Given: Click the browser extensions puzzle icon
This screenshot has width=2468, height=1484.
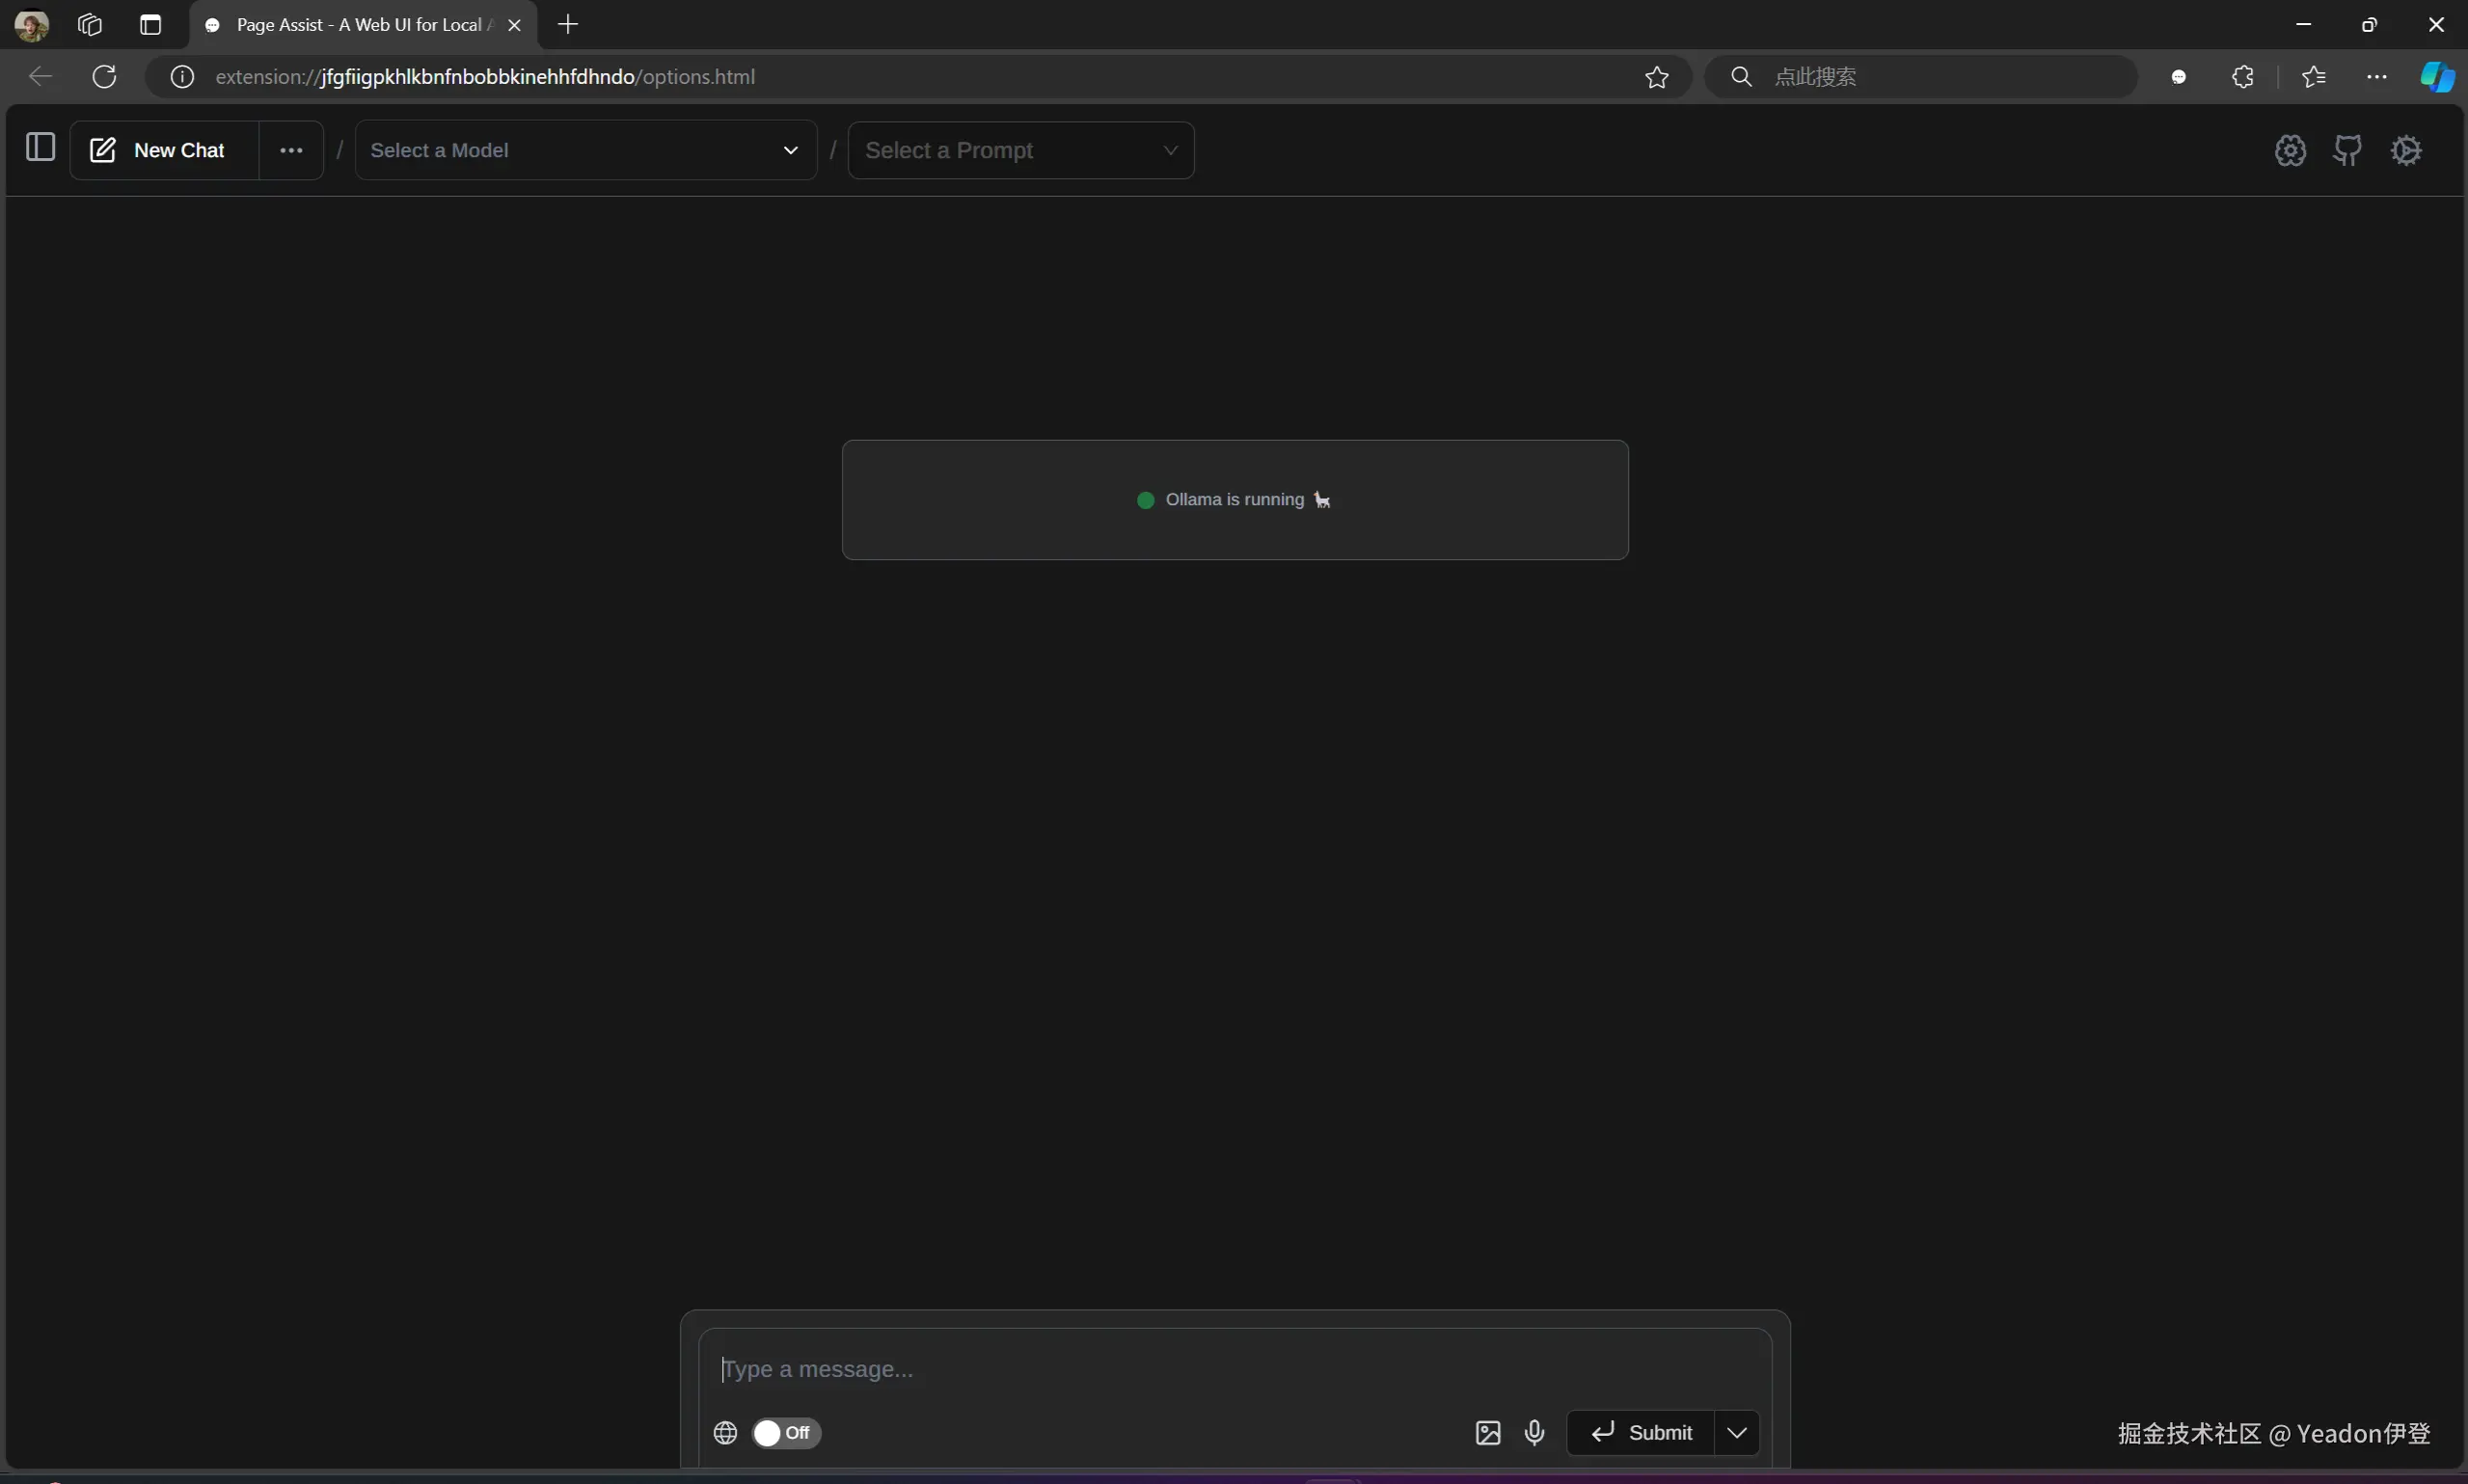Looking at the screenshot, I should 2243,77.
